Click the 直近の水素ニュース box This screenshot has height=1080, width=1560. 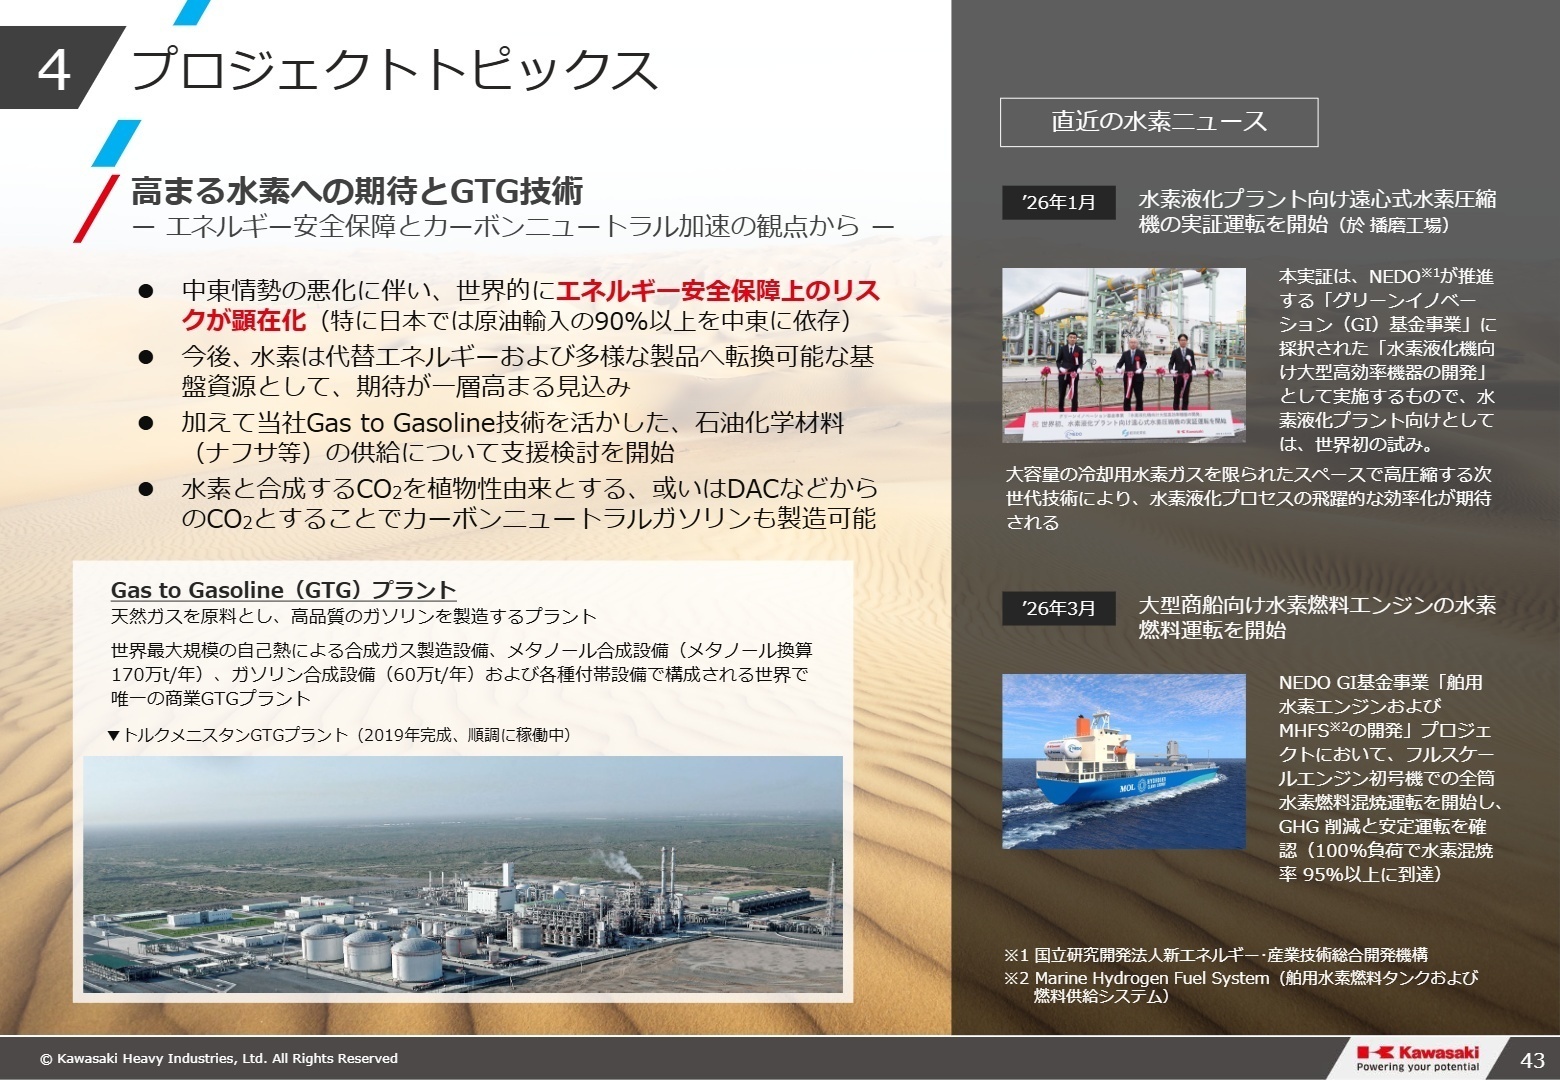(1159, 122)
